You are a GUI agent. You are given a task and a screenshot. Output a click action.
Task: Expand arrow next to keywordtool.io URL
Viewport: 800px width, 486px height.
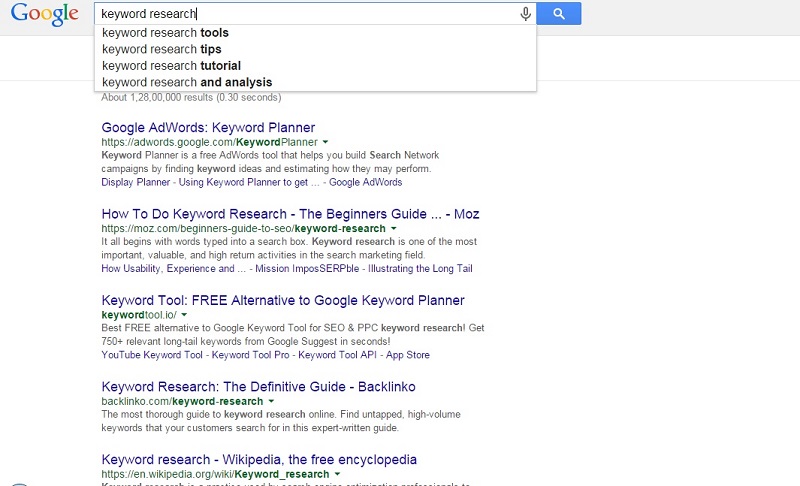184,315
